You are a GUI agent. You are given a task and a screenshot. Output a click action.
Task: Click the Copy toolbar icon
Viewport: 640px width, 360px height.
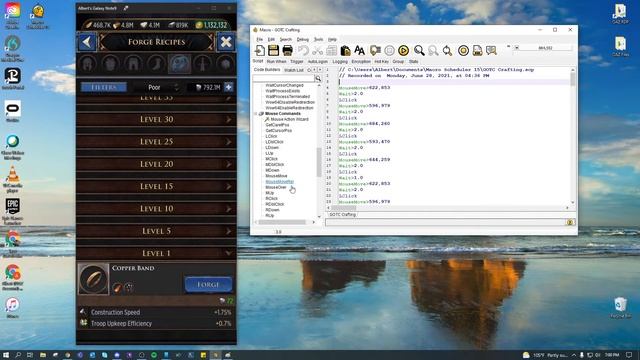(331, 51)
